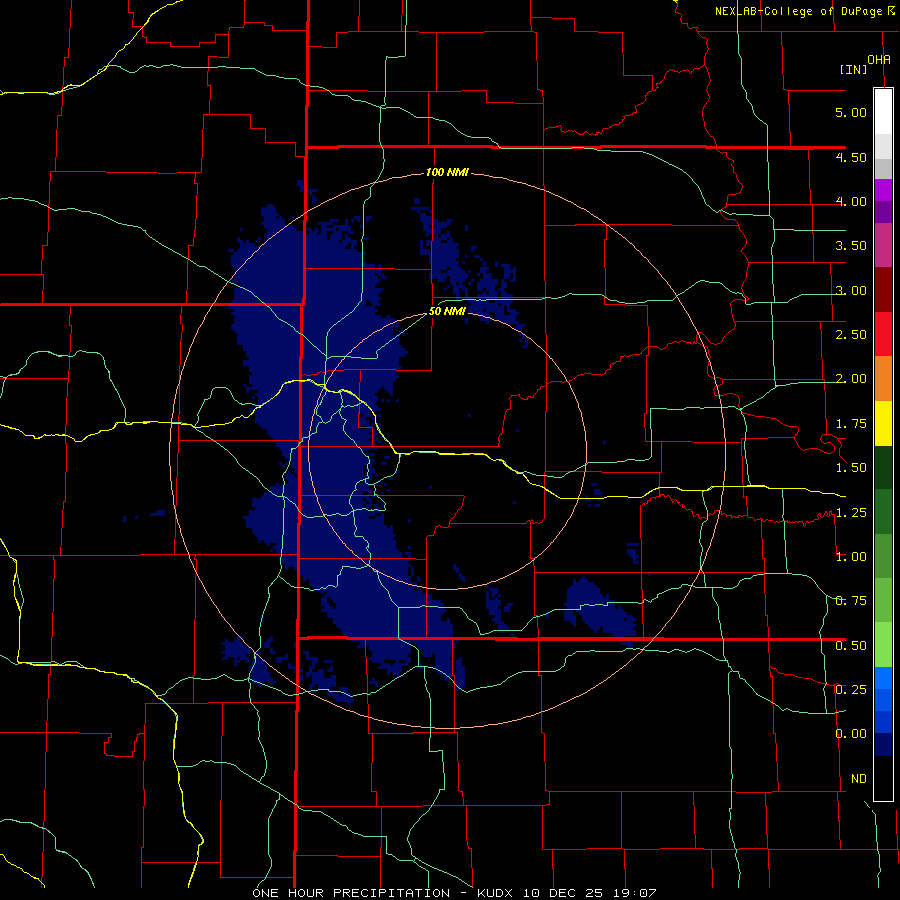Image resolution: width=900 pixels, height=900 pixels.
Task: Click the 1.75 legend value
Action: 851,424
